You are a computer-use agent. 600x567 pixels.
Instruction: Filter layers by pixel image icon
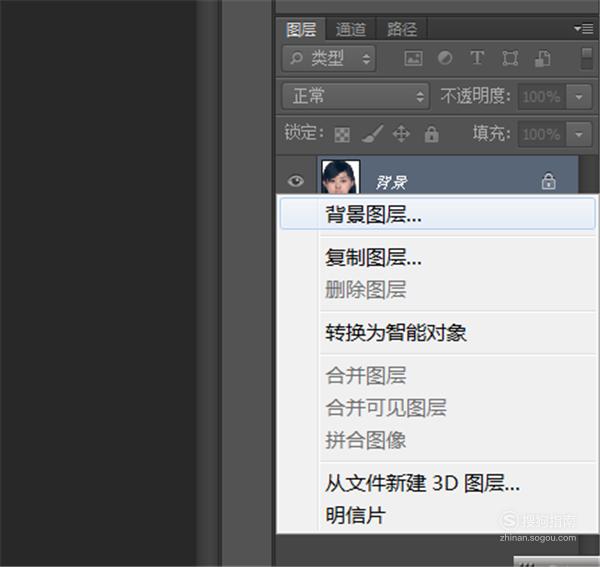pos(413,59)
